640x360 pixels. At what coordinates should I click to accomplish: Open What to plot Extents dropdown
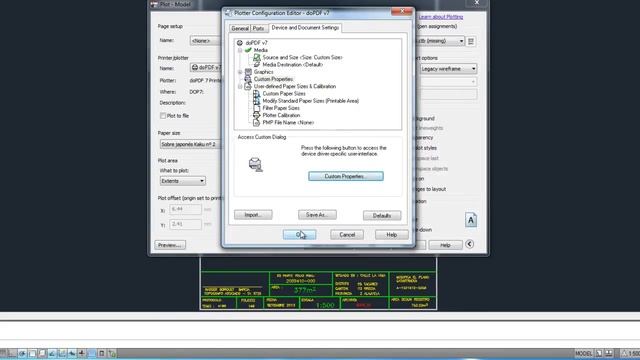(182, 181)
